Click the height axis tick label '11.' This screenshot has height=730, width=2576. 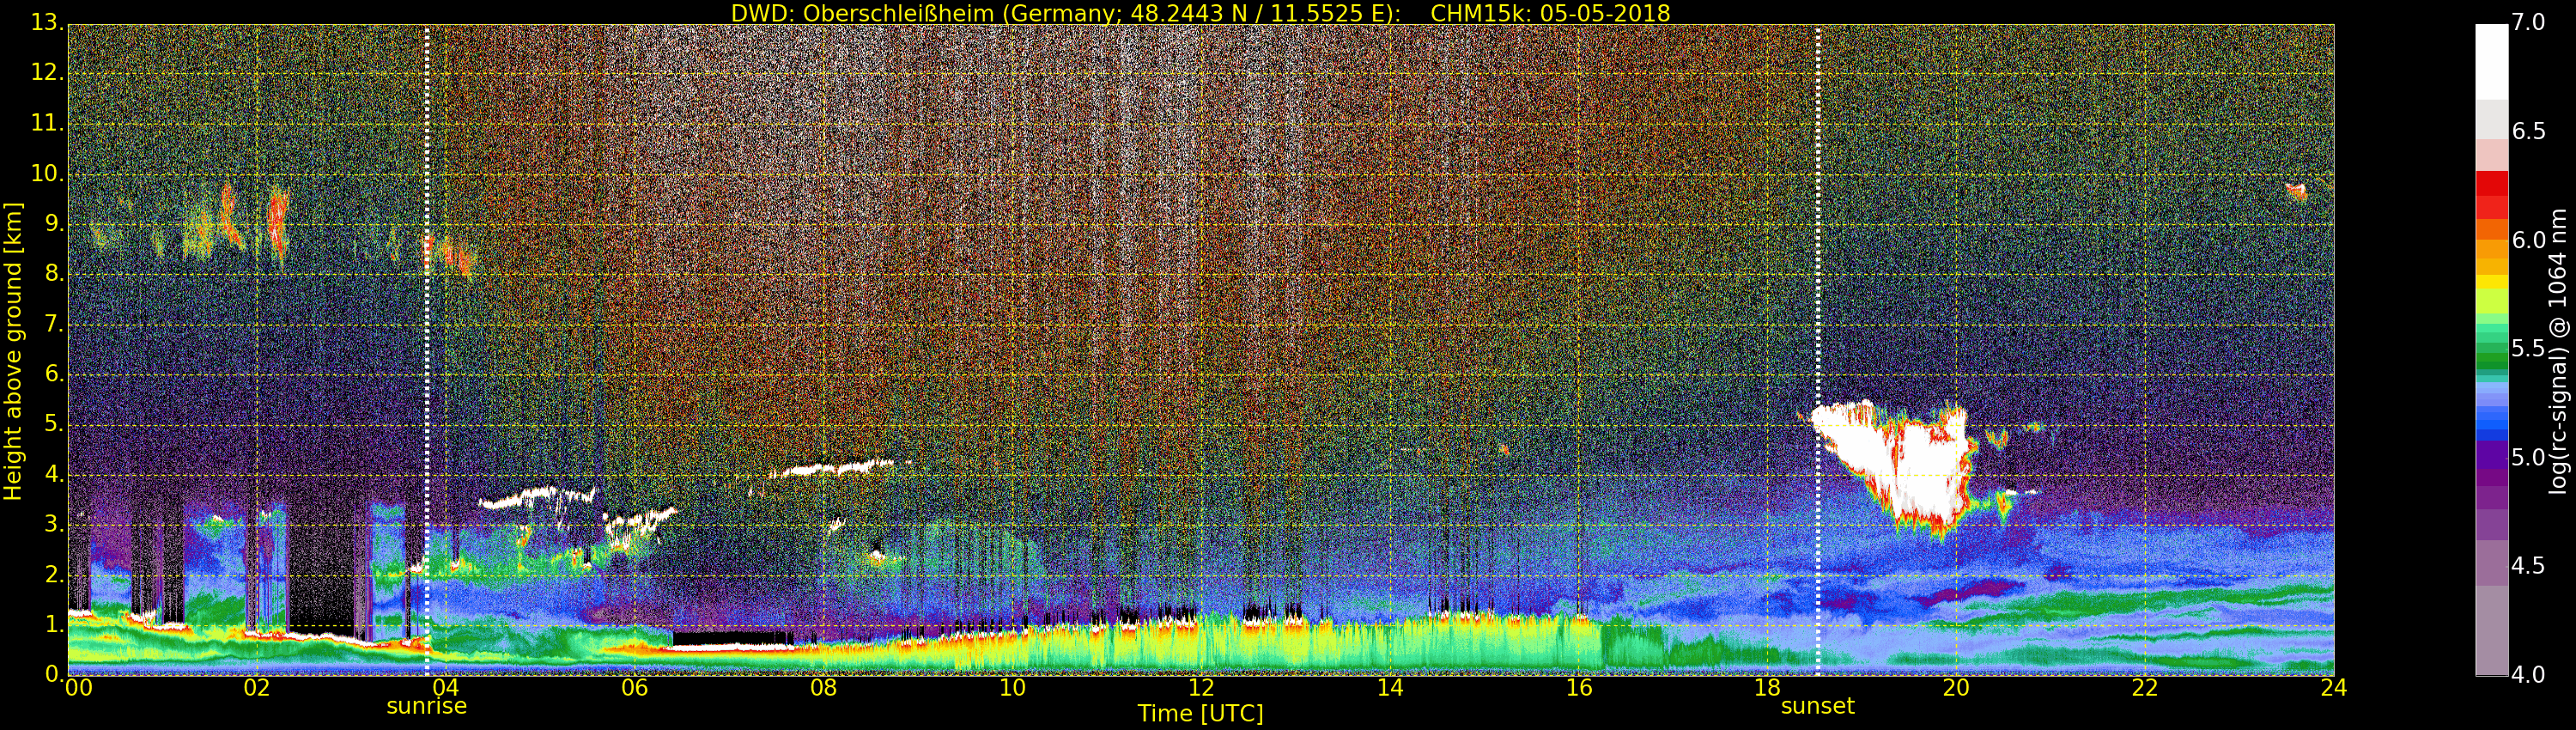point(47,123)
